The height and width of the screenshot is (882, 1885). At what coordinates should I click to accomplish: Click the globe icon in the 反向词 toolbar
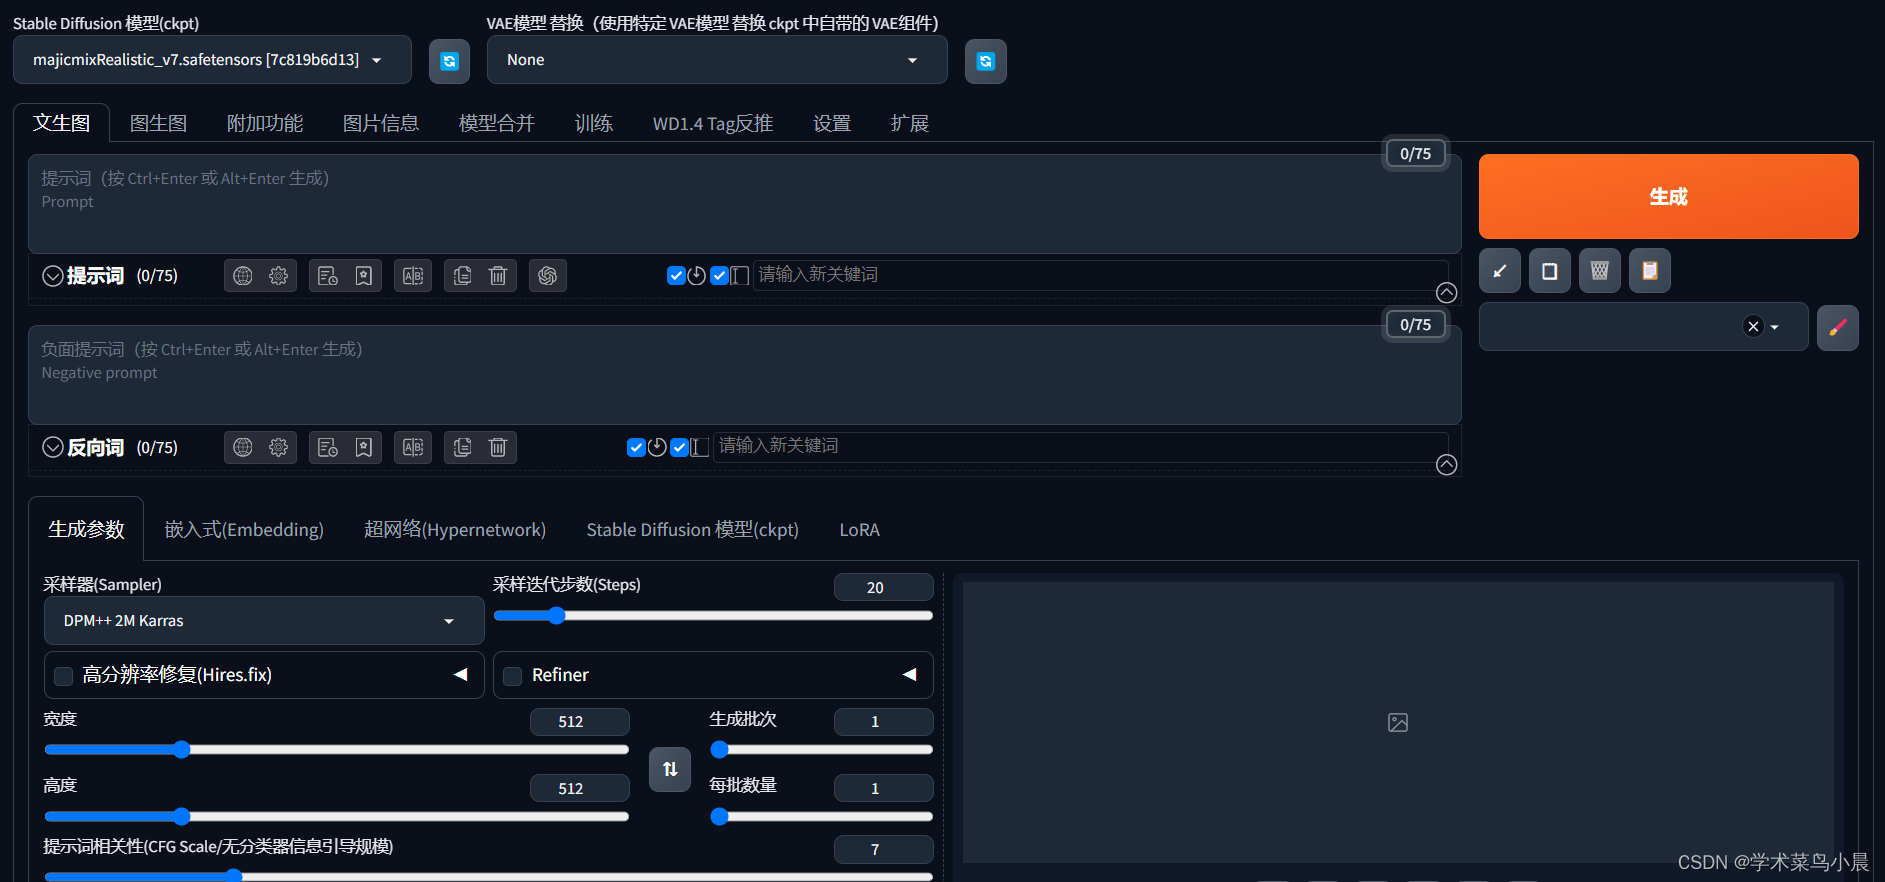tap(243, 448)
